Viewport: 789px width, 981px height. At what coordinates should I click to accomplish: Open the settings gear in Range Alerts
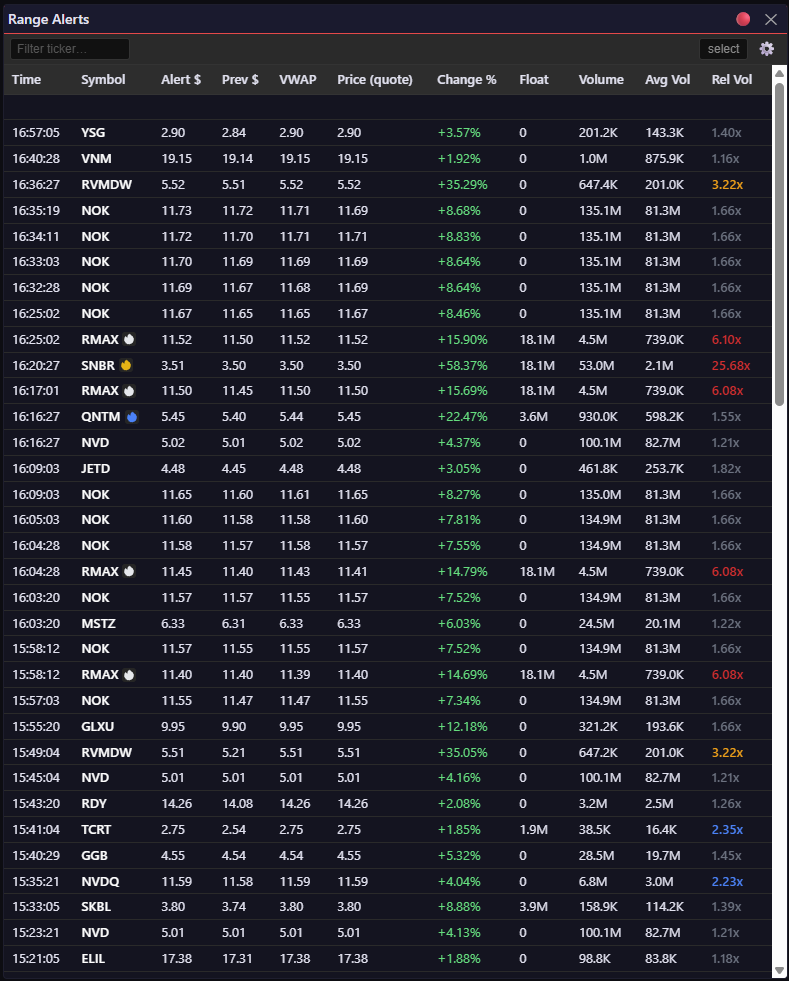(x=767, y=49)
